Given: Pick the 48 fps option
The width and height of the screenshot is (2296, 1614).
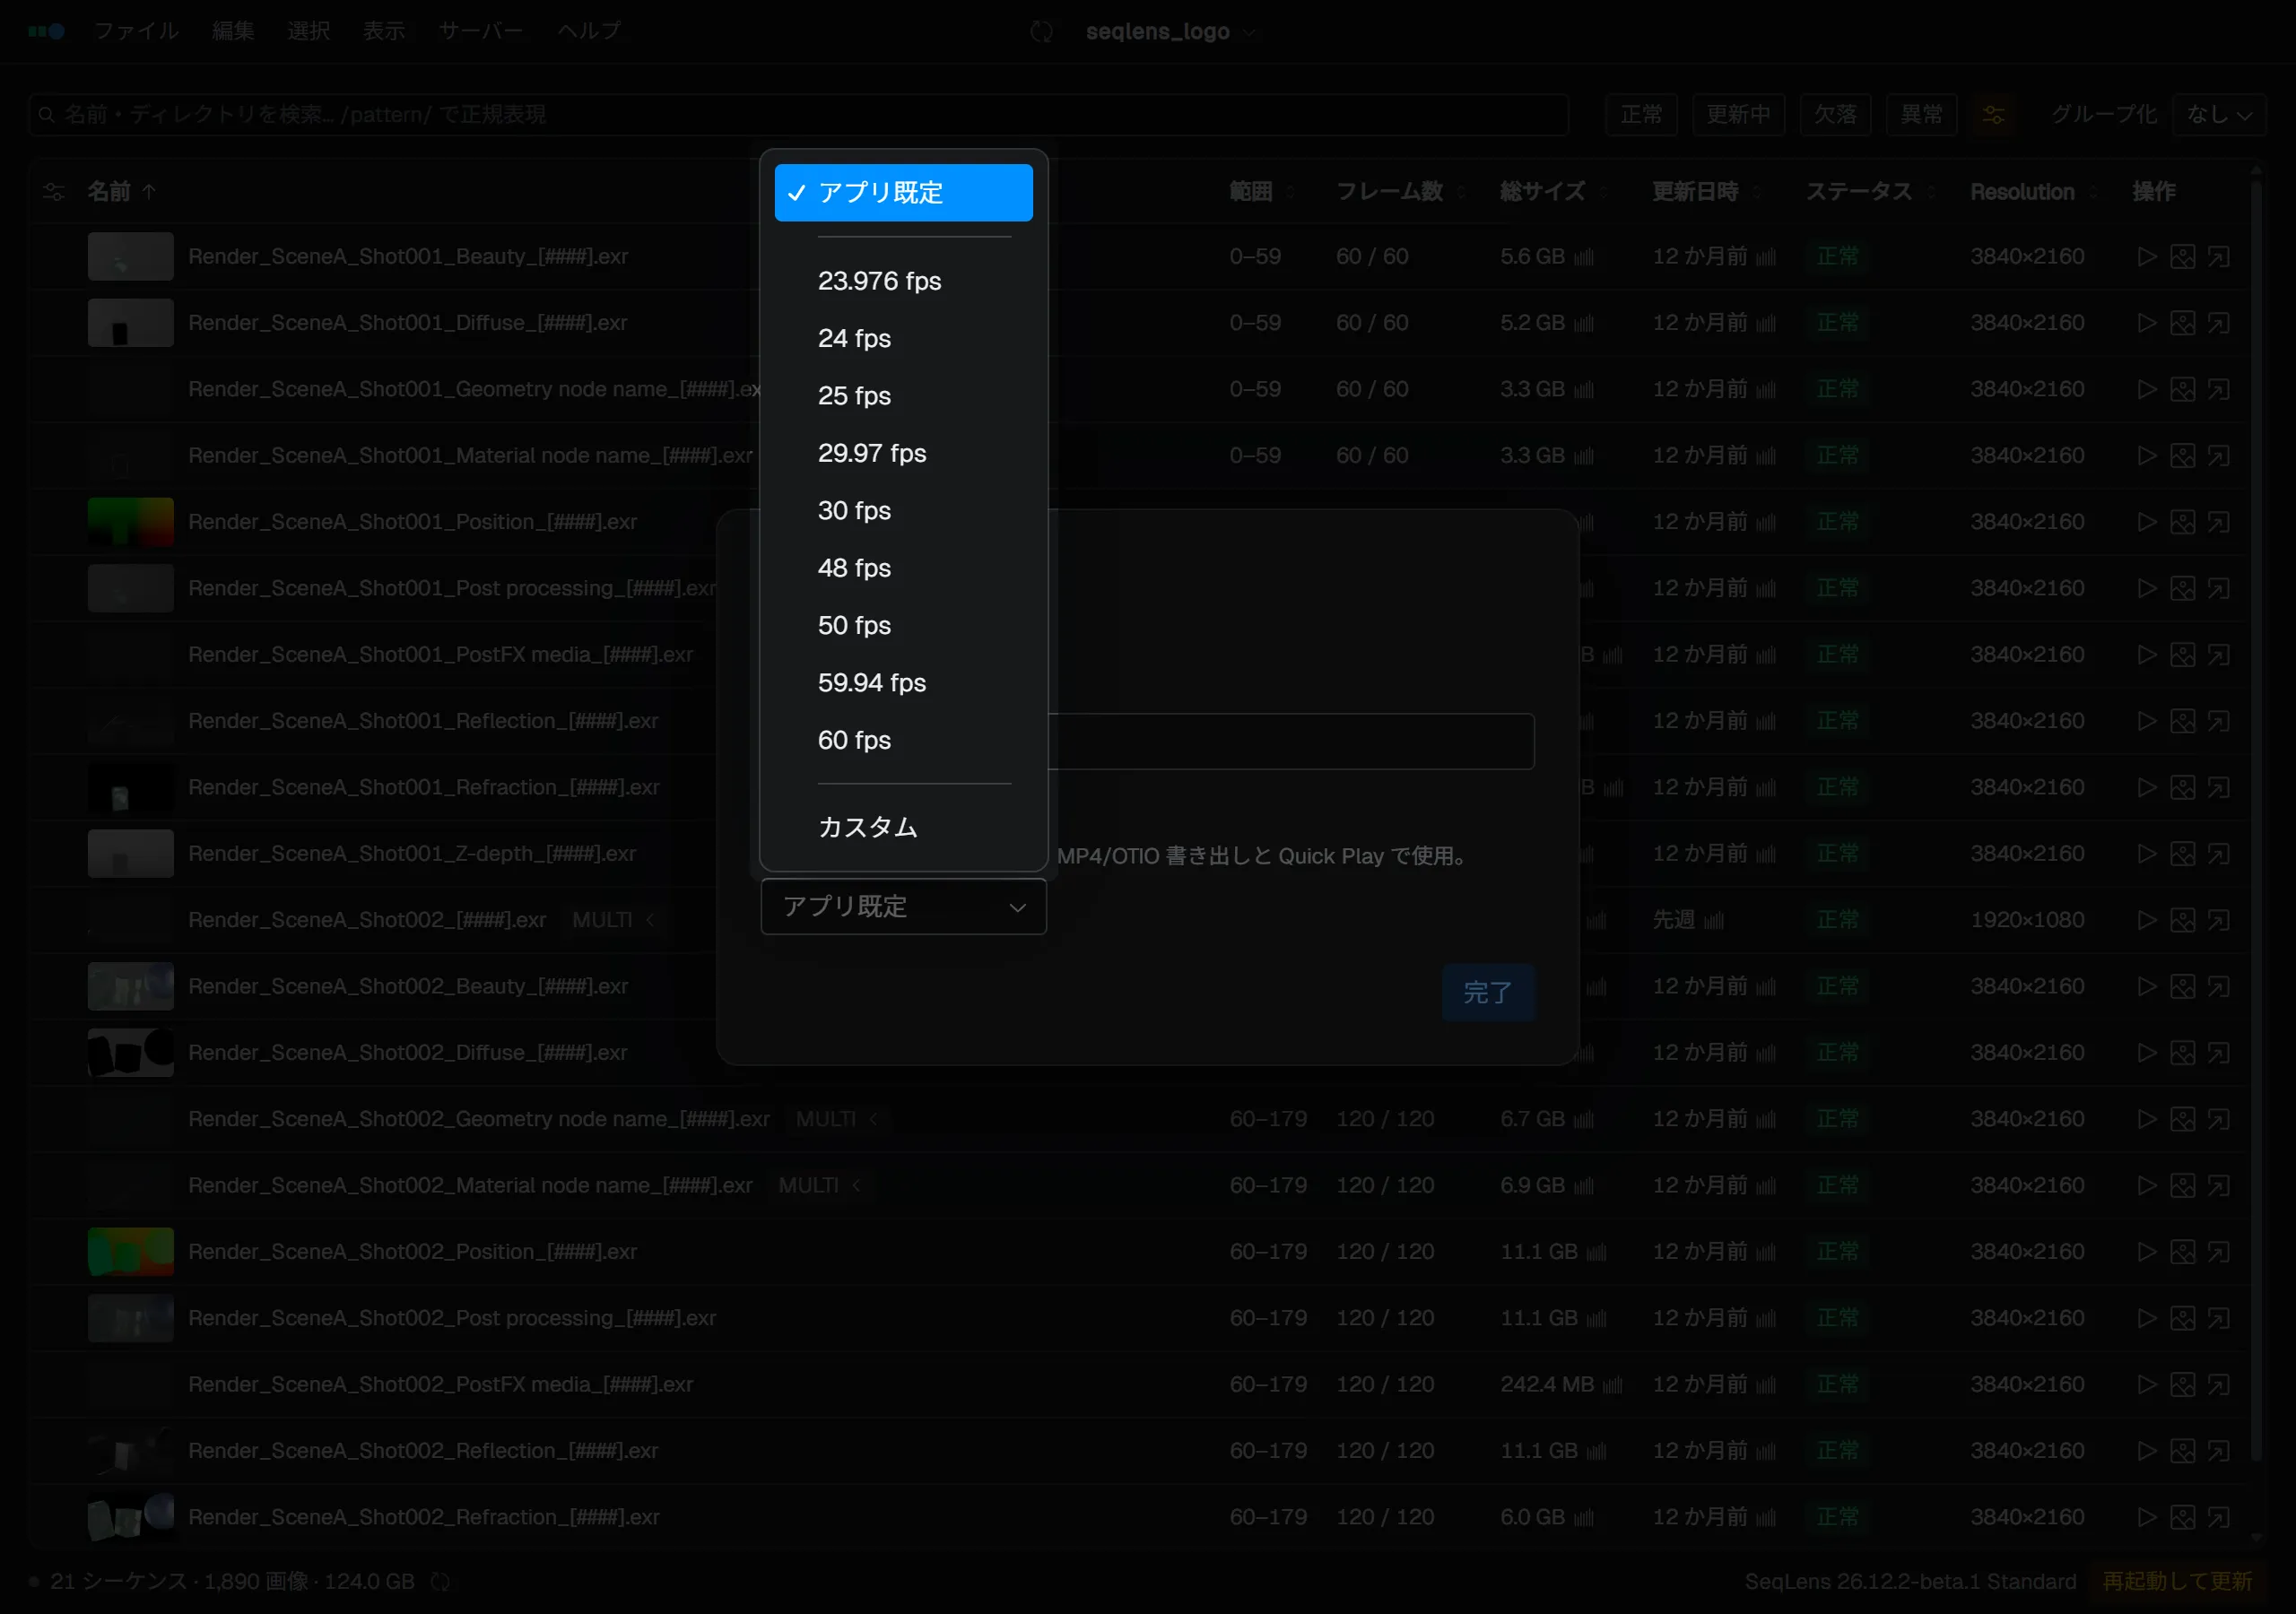Looking at the screenshot, I should 903,568.
